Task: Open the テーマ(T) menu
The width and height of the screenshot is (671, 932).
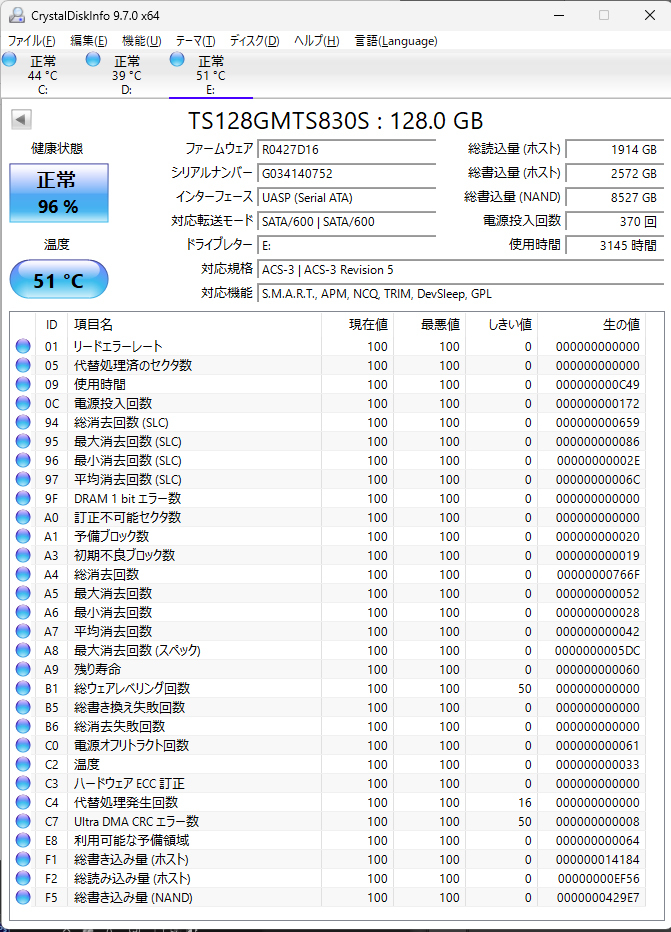Action: [x=195, y=40]
